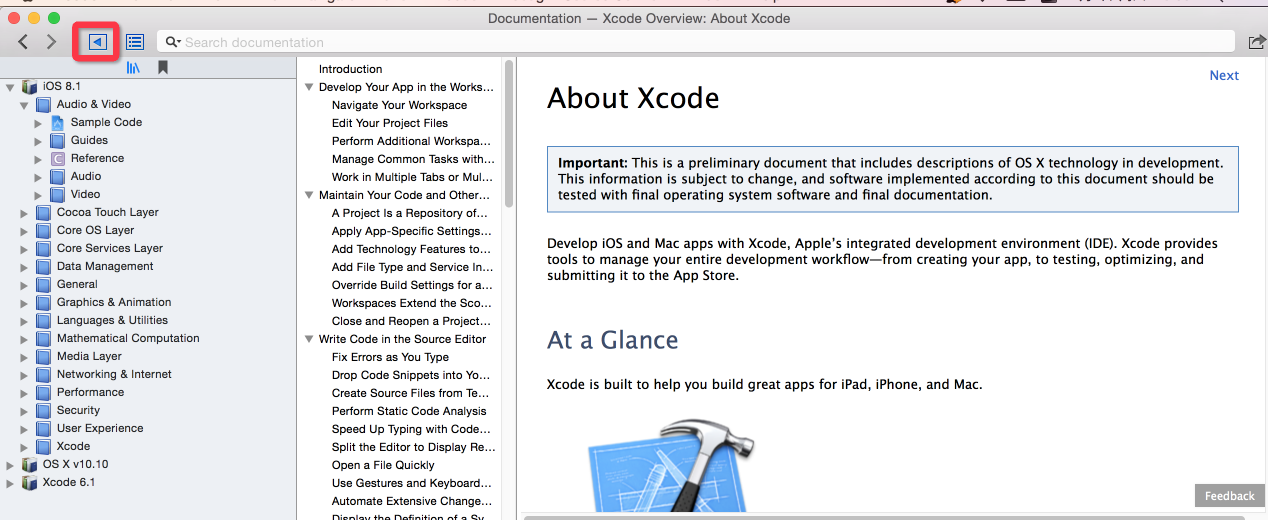This screenshot has width=1268, height=520.
Task: Collapse the Write Code in the Source Editor section
Action: click(309, 339)
